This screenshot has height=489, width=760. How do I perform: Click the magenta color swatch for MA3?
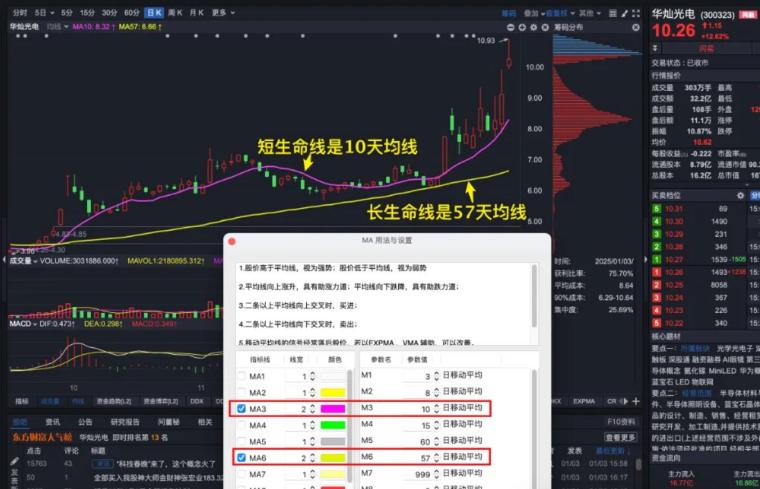(x=330, y=409)
